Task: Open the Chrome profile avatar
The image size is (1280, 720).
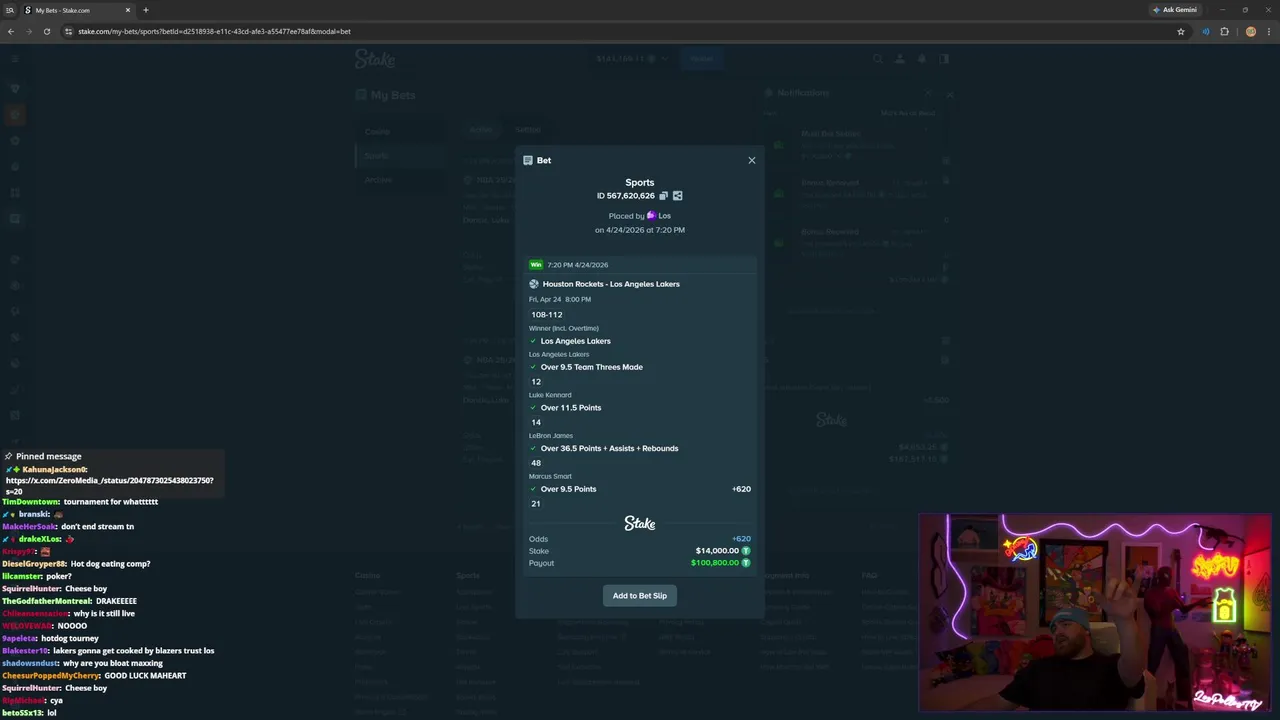Action: point(1250,31)
